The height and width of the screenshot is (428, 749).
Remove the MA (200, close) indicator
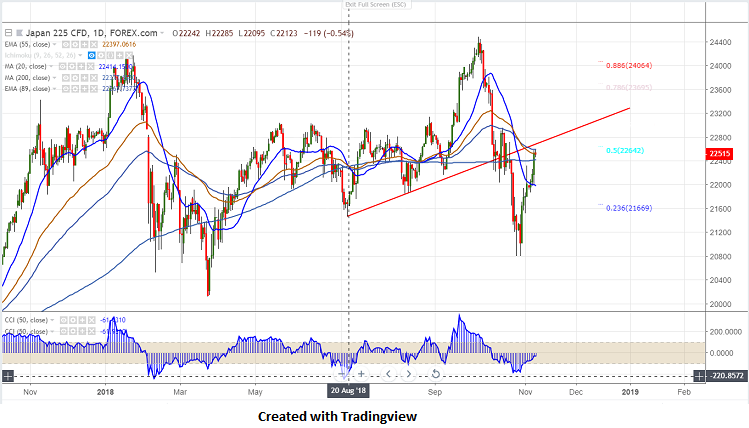[x=94, y=78]
